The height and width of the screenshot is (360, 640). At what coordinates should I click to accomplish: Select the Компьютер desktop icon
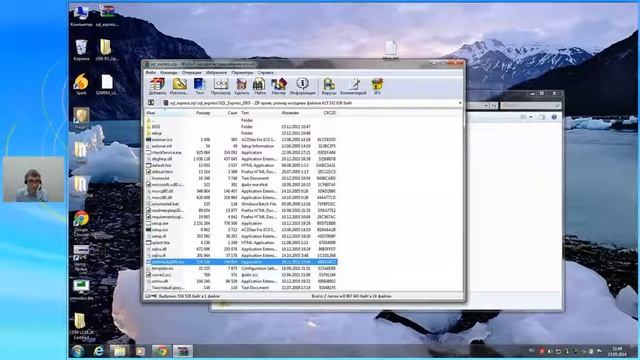tap(81, 16)
